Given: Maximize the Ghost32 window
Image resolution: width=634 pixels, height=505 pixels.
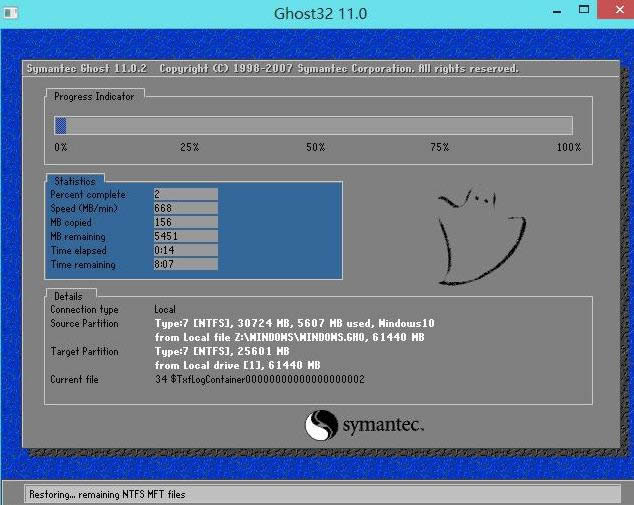Looking at the screenshot, I should pyautogui.click(x=584, y=10).
